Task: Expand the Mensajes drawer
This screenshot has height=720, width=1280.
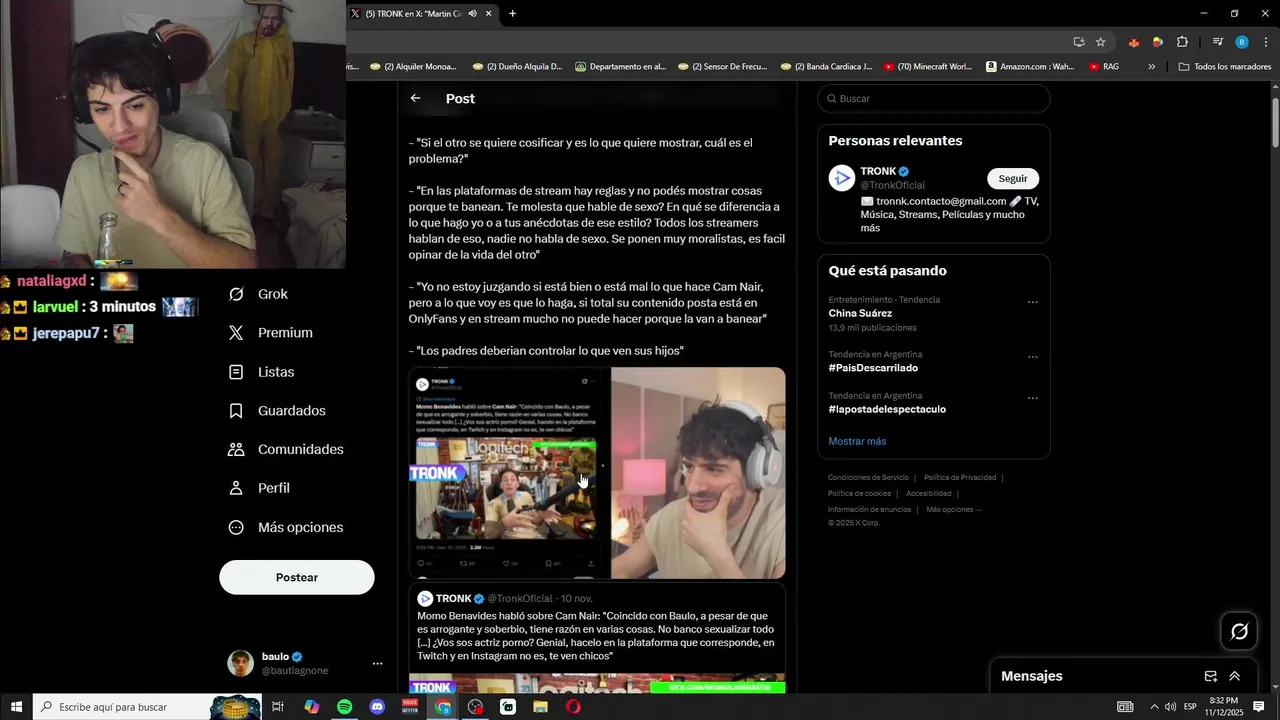Action: point(1235,676)
